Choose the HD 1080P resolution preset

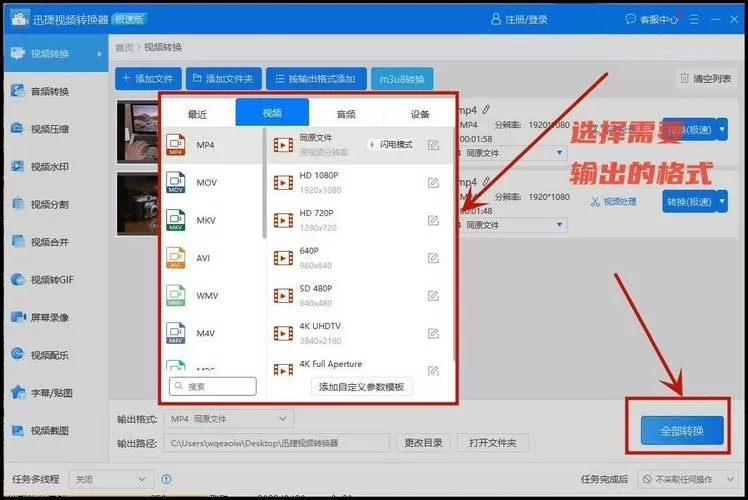[x=358, y=183]
